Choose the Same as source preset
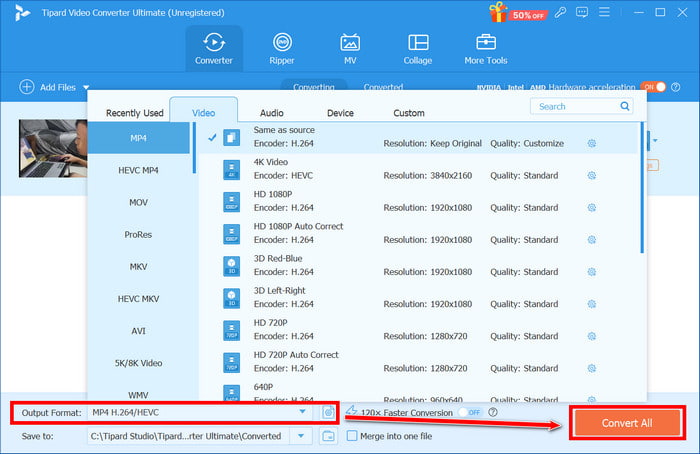The height and width of the screenshot is (454, 700). (x=418, y=137)
